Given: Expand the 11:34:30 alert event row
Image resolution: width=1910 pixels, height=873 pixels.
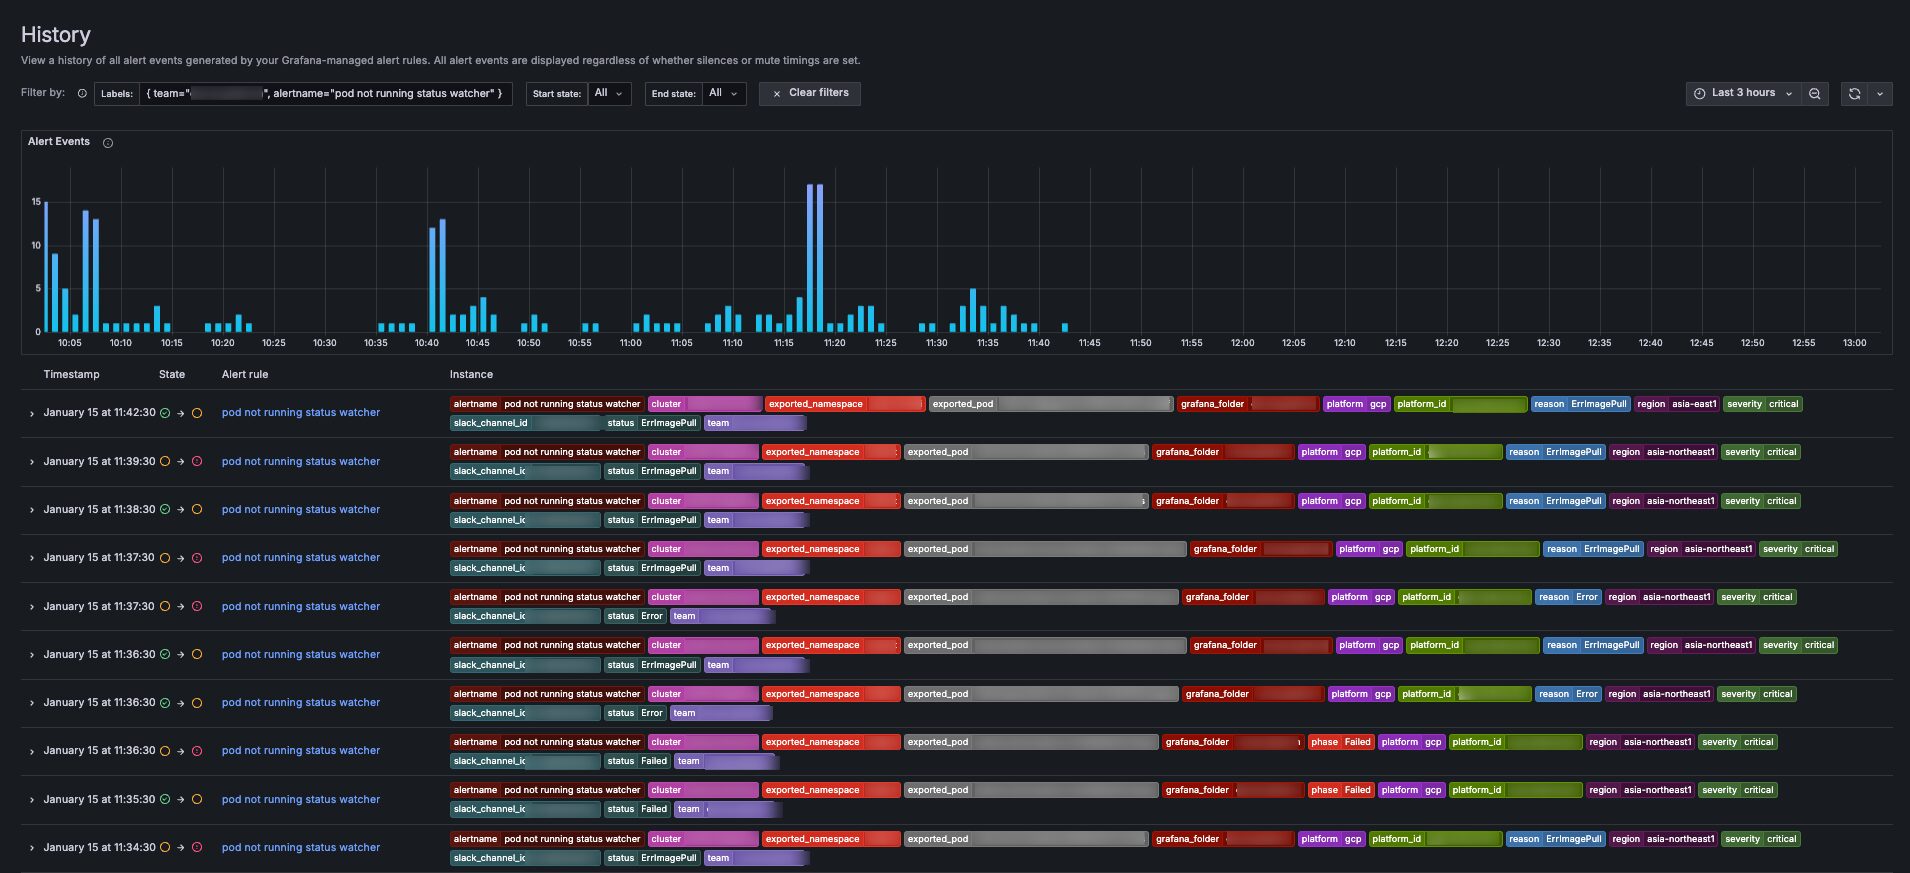Looking at the screenshot, I should [x=32, y=848].
